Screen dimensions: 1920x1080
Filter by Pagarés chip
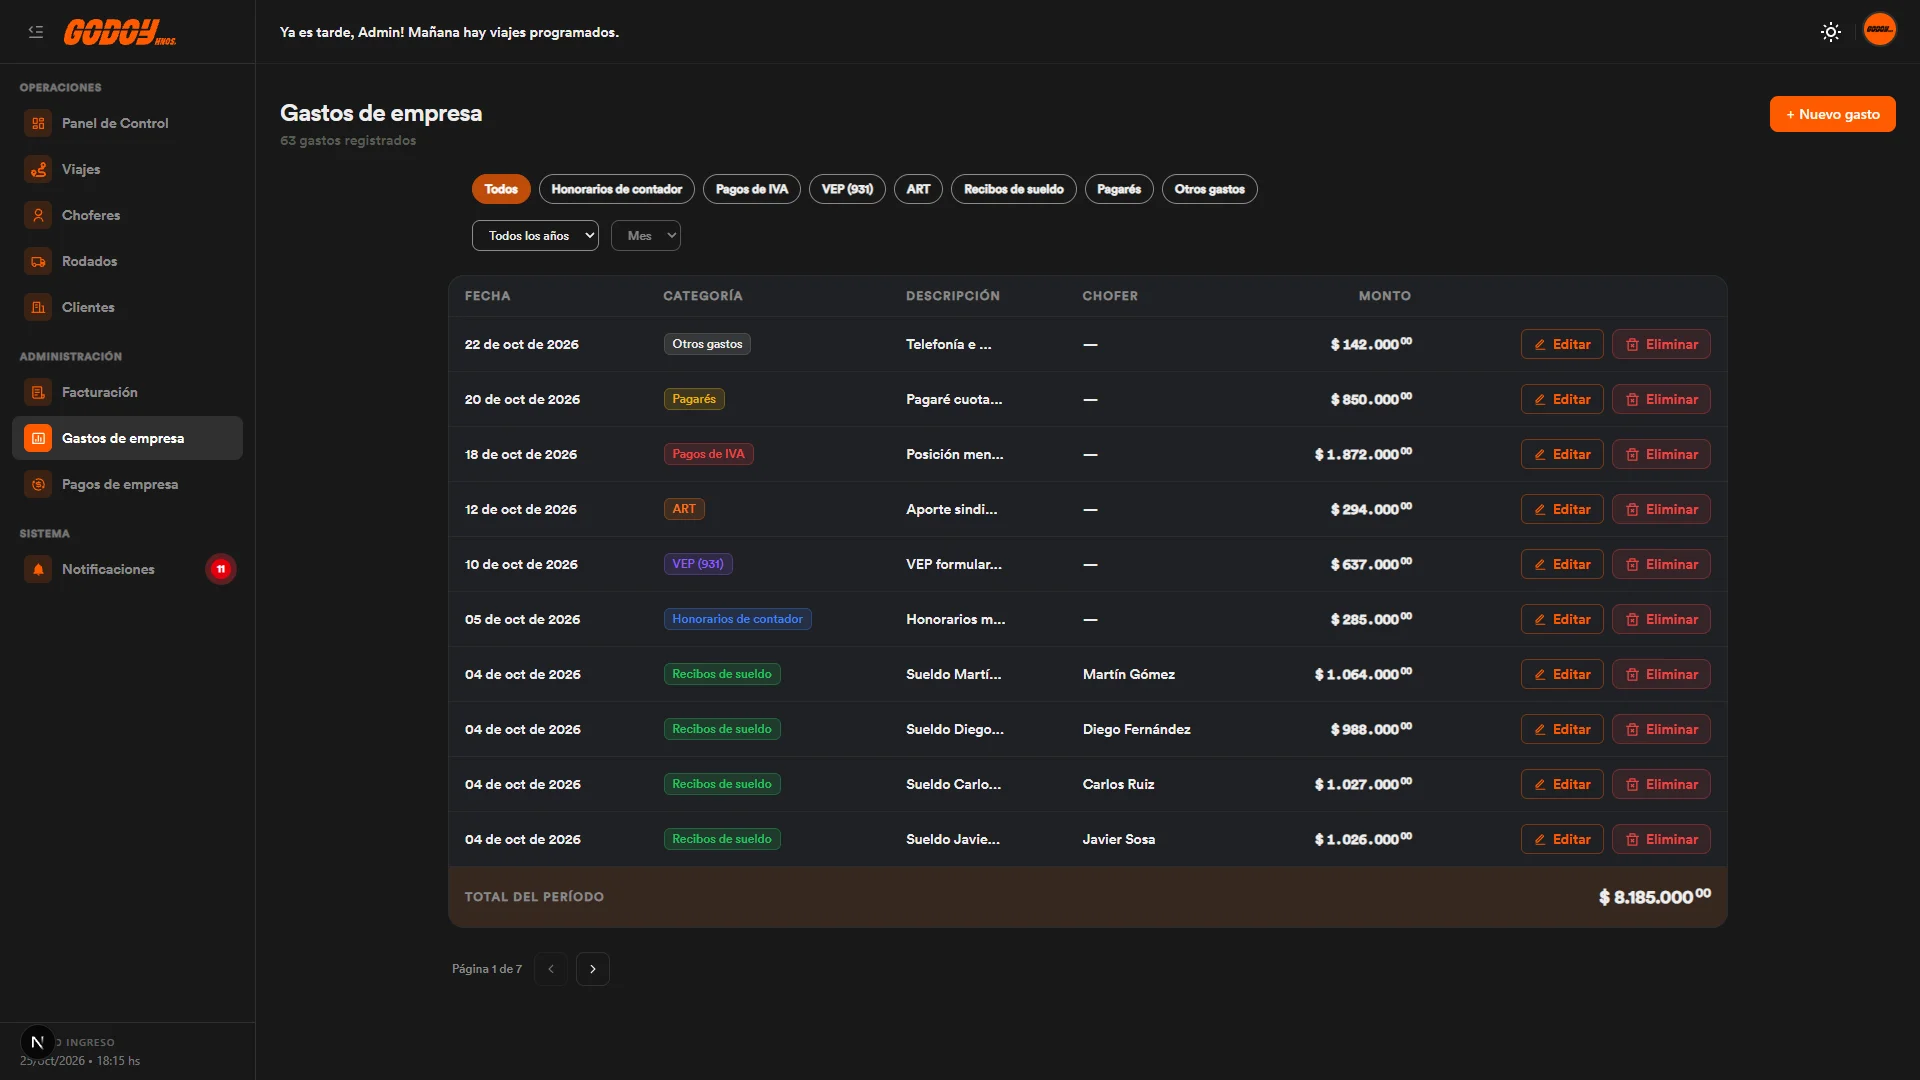point(1119,189)
